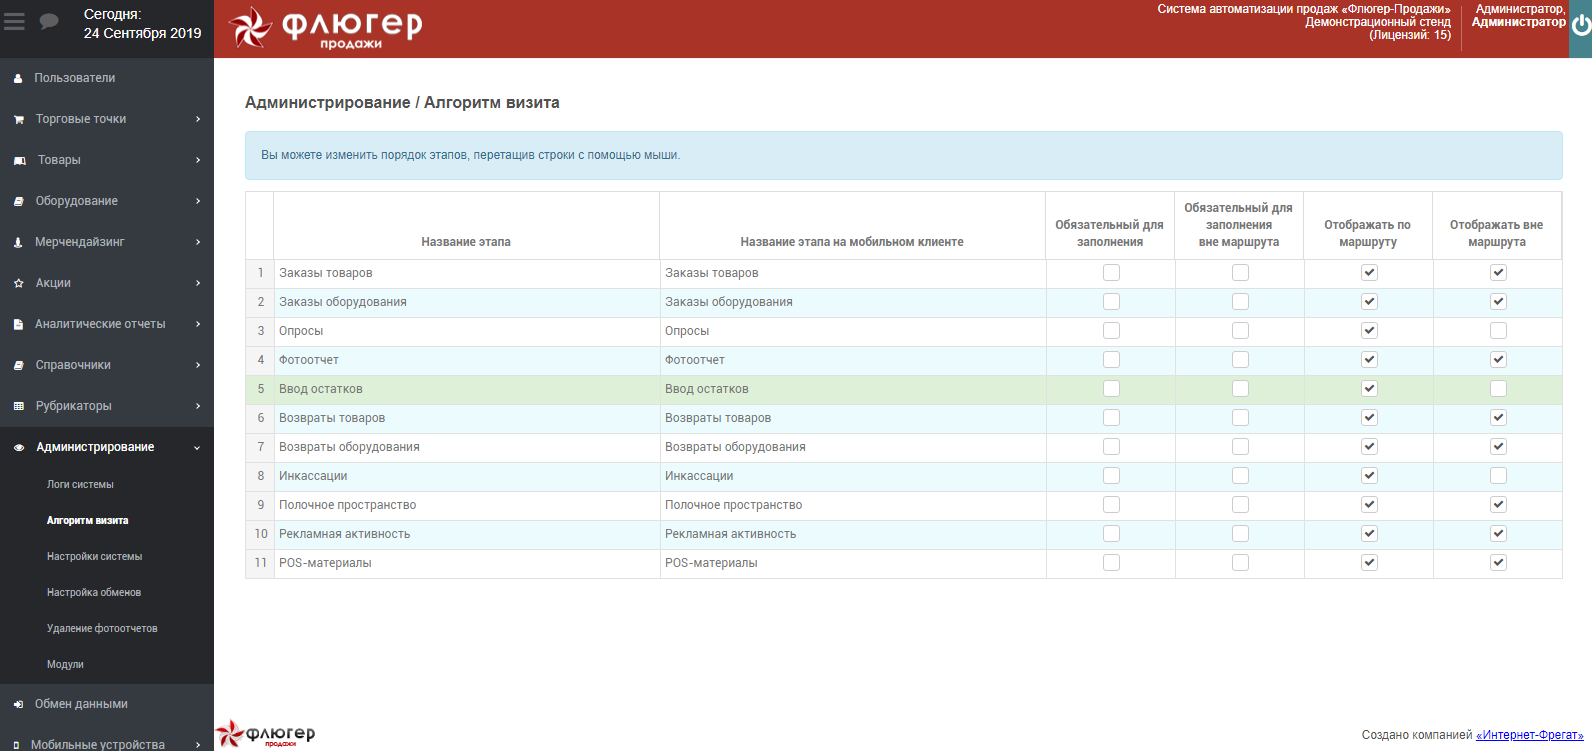1592x751 pixels.
Task: Click the user icon beside Пользователи
Action: point(18,78)
